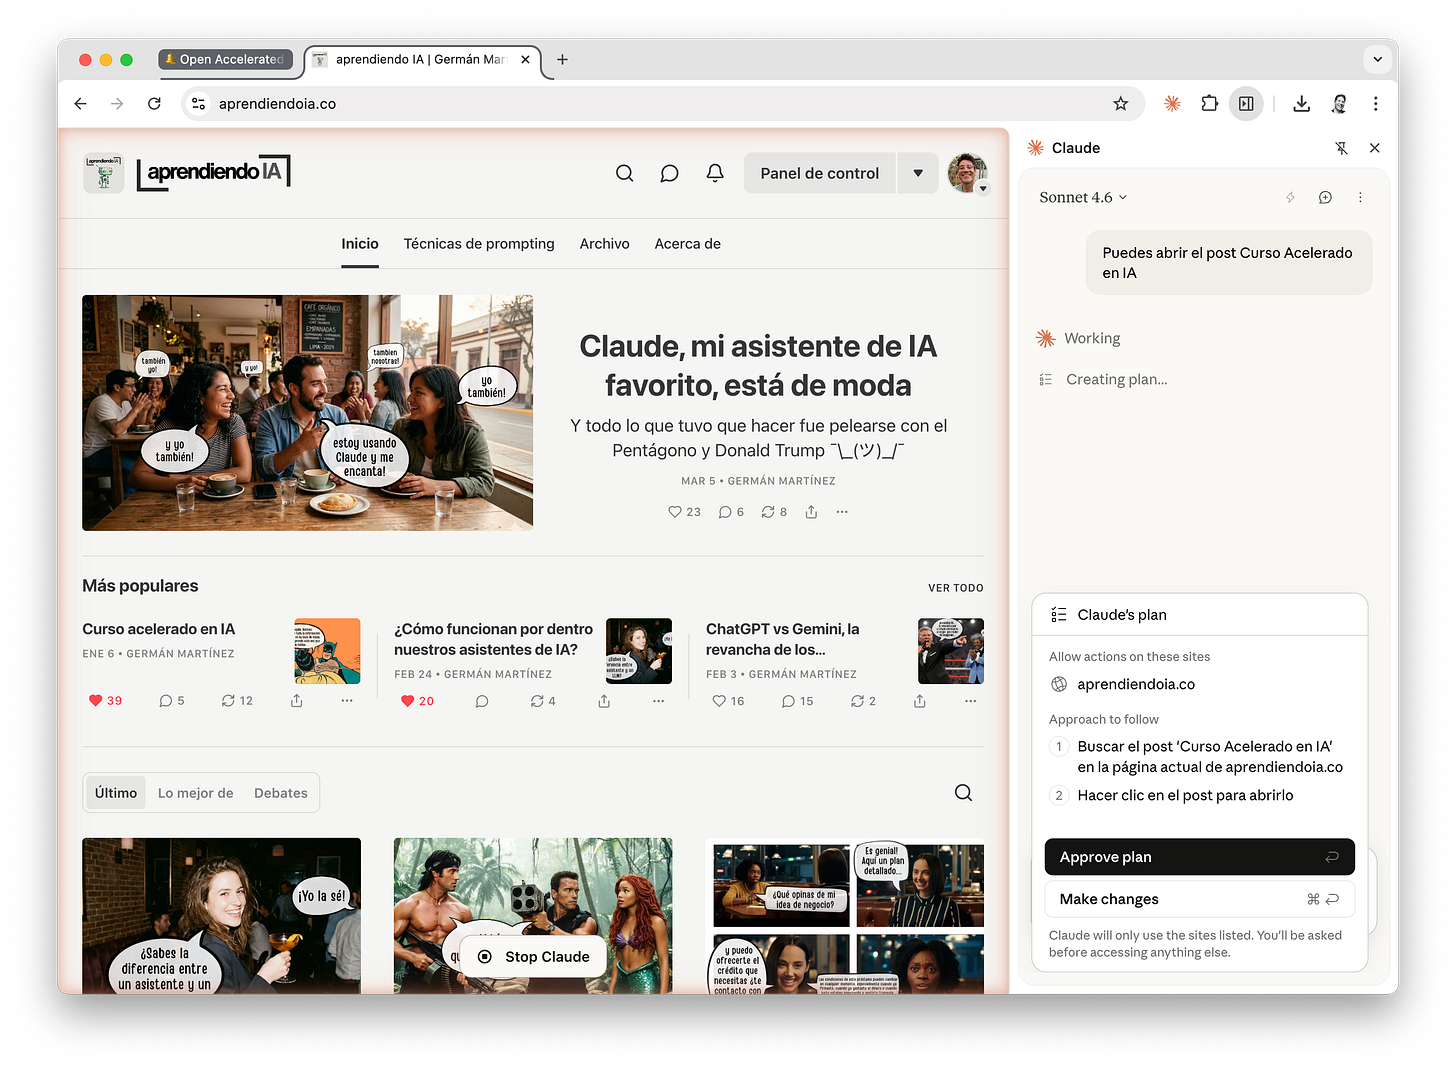
Task: Open Claude panel vertical dots menu
Action: point(1360,197)
